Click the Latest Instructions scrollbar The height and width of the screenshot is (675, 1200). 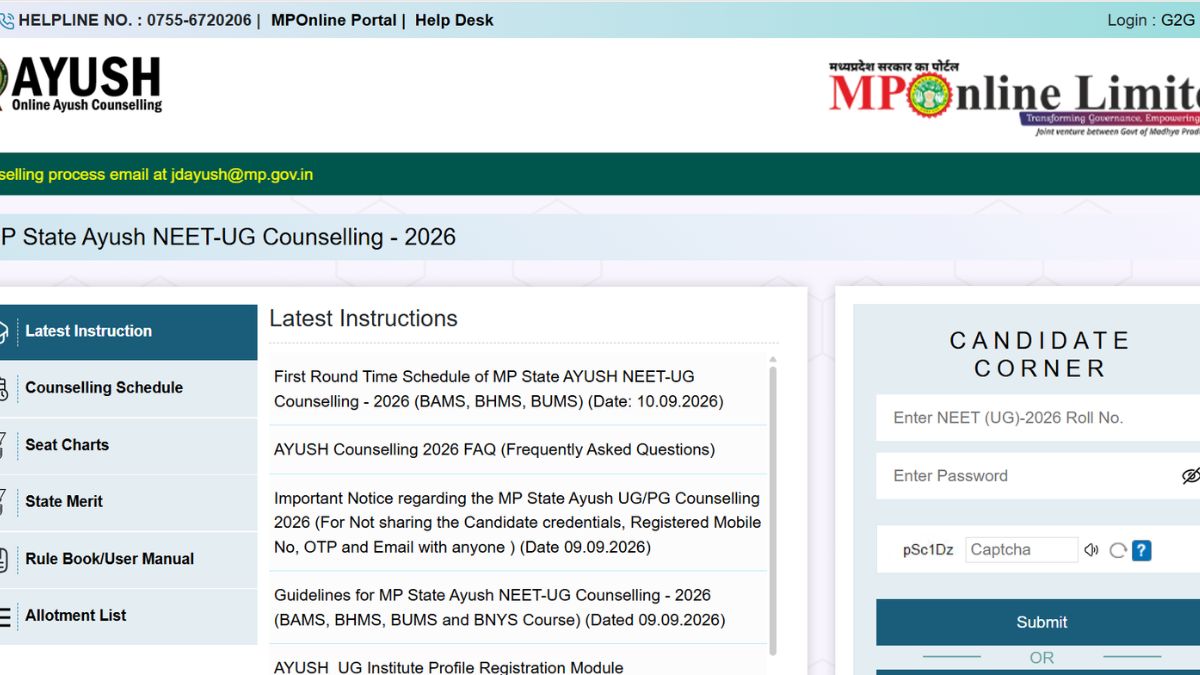772,510
